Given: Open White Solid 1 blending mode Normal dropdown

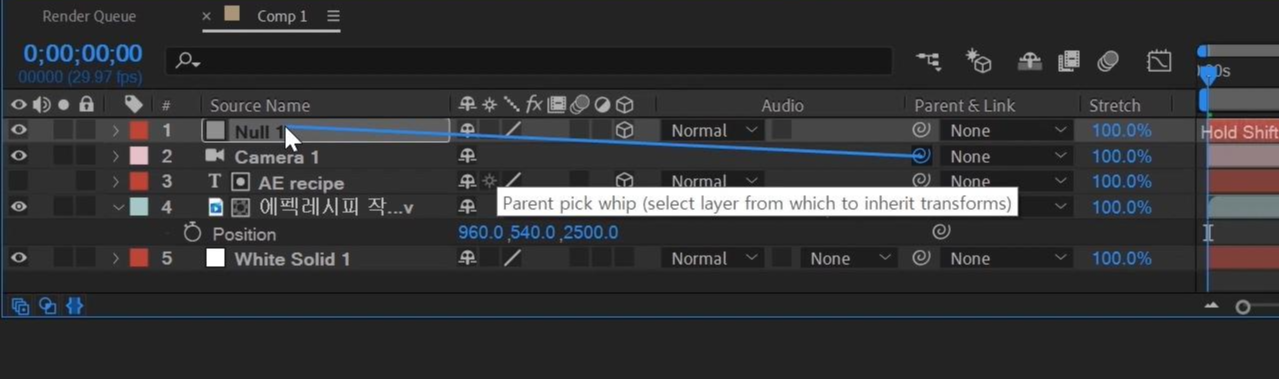Looking at the screenshot, I should tap(712, 258).
